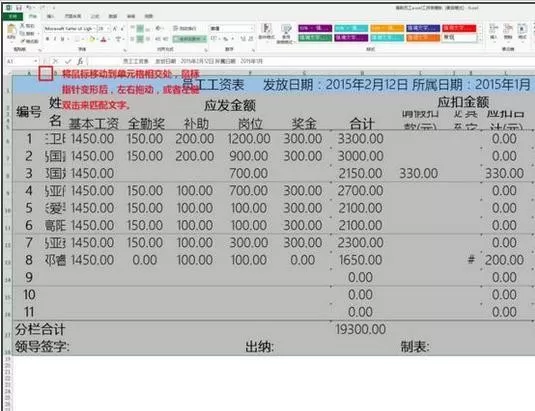Viewport: 535px width, 411px height.
Task: Delete cells from the Cells group
Action: click(508, 32)
